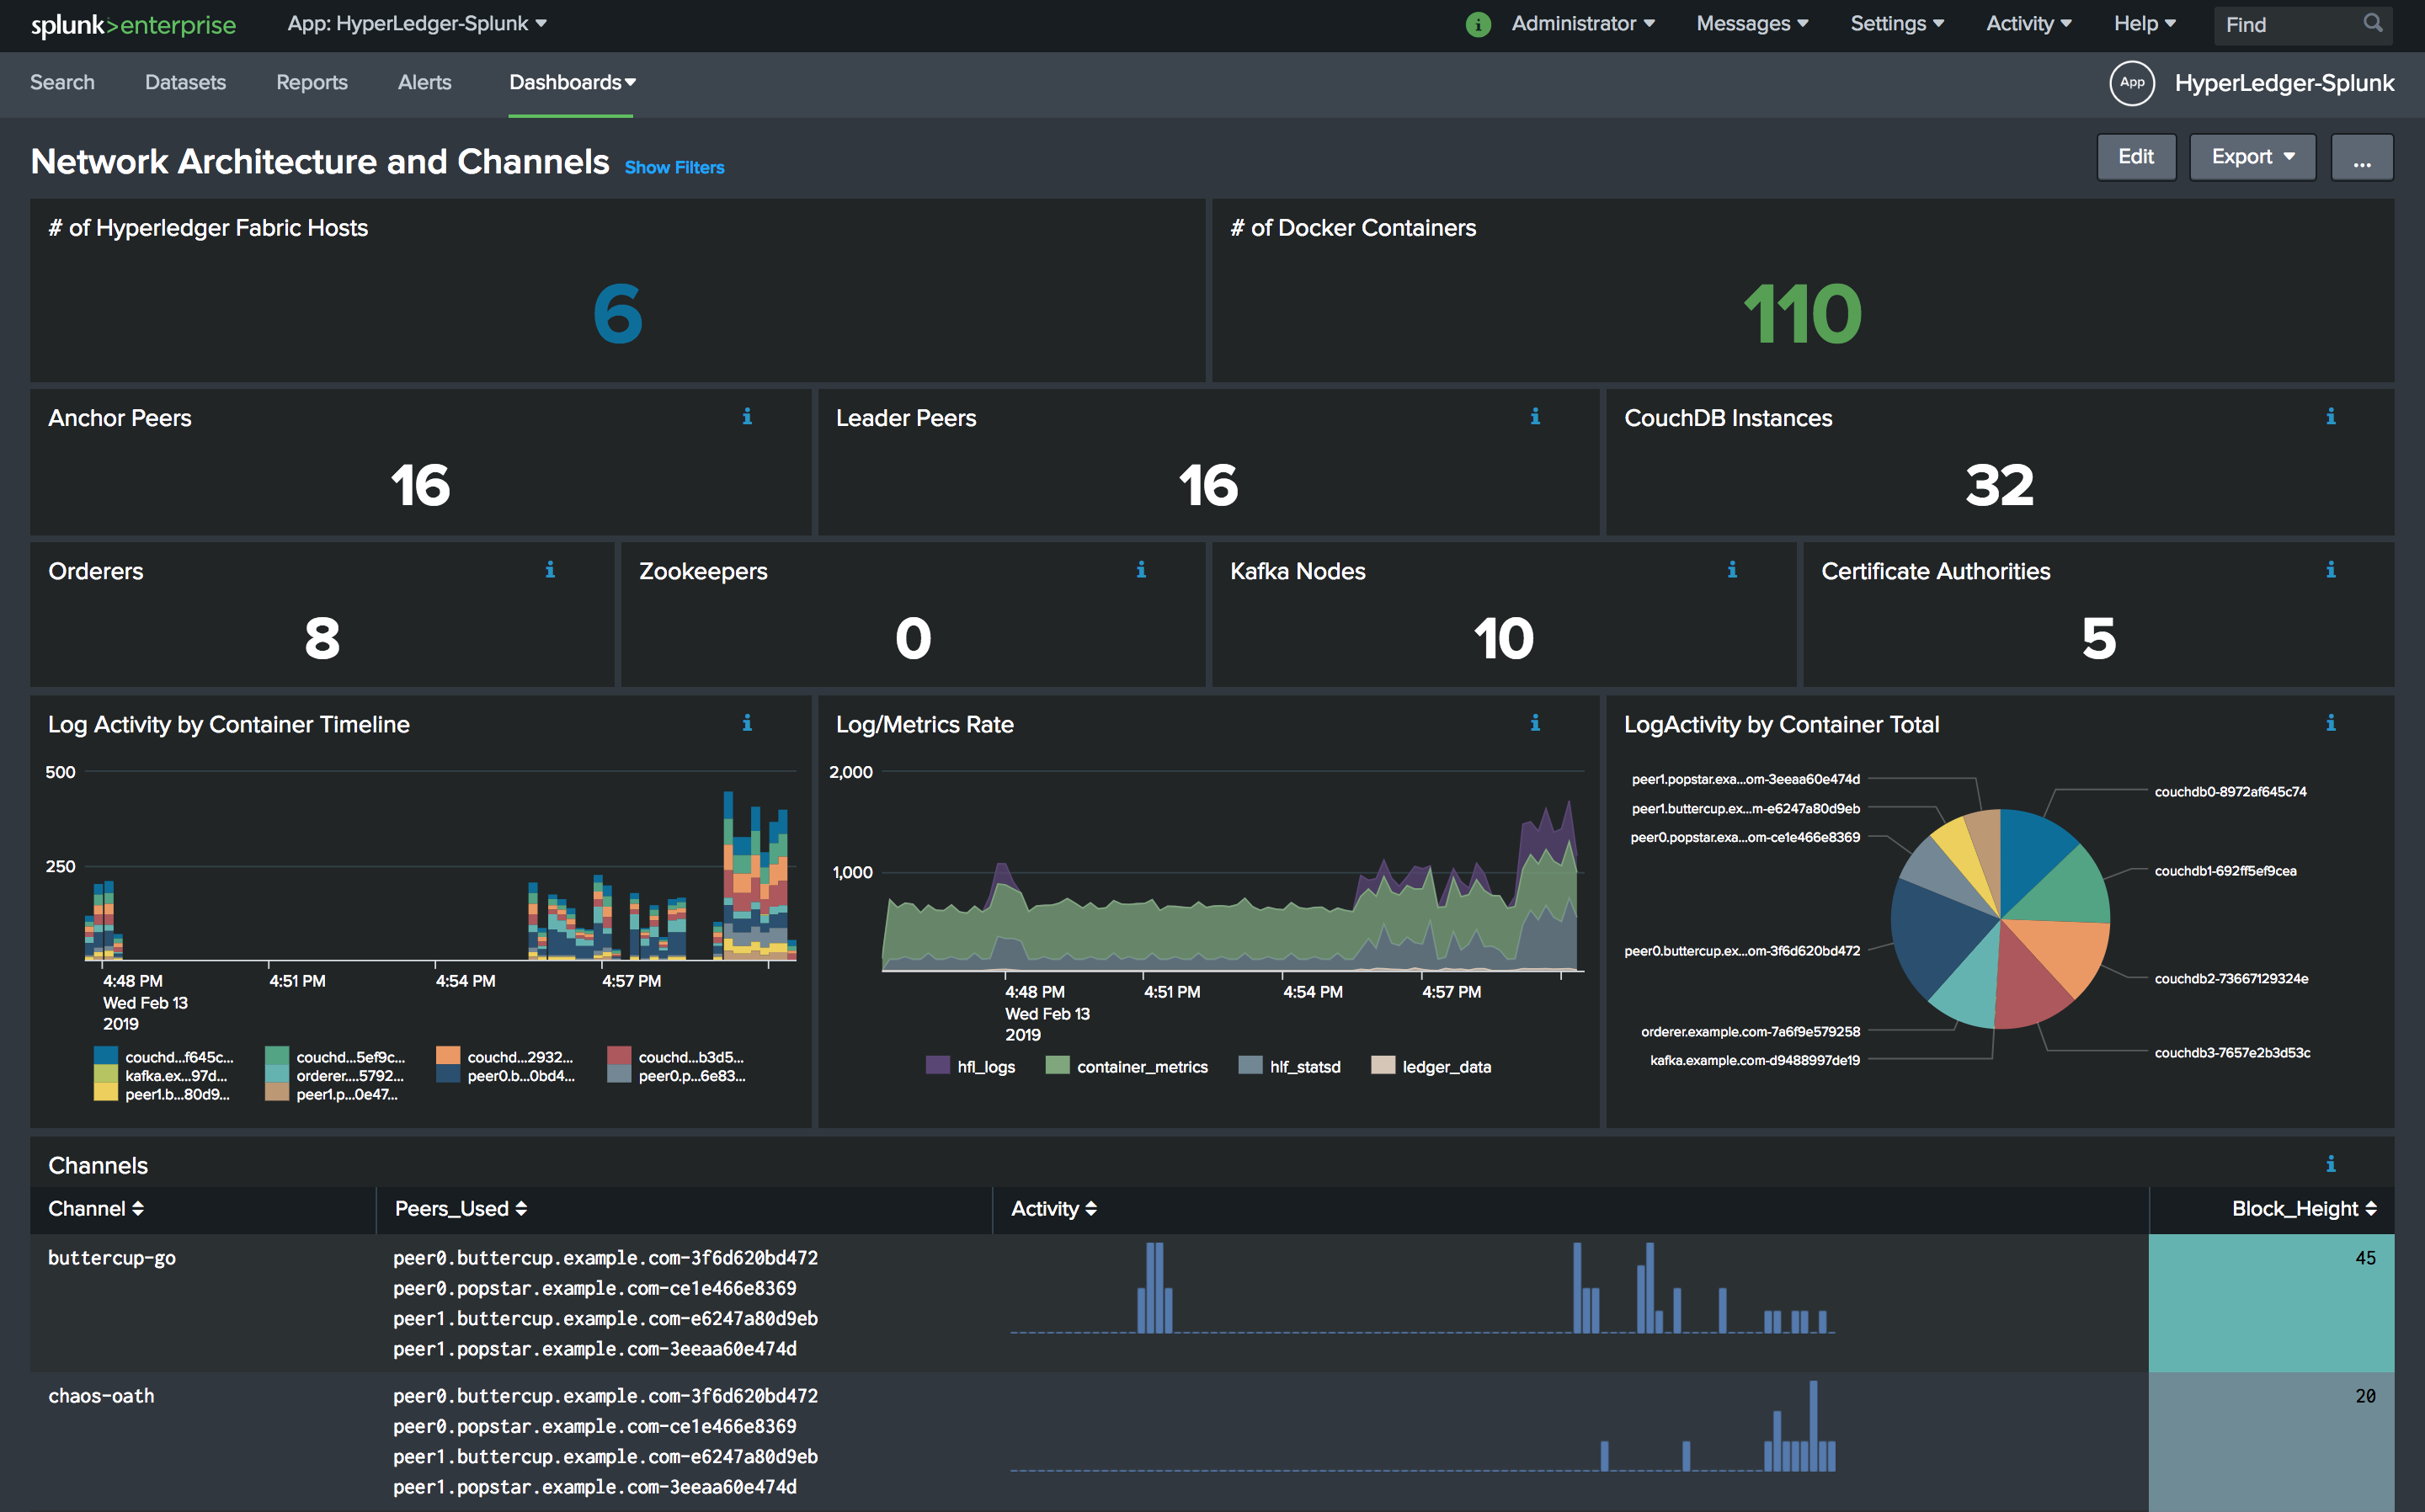Toggle hfl_logs legend swatch
The width and height of the screenshot is (2425, 1512).
coord(937,1065)
